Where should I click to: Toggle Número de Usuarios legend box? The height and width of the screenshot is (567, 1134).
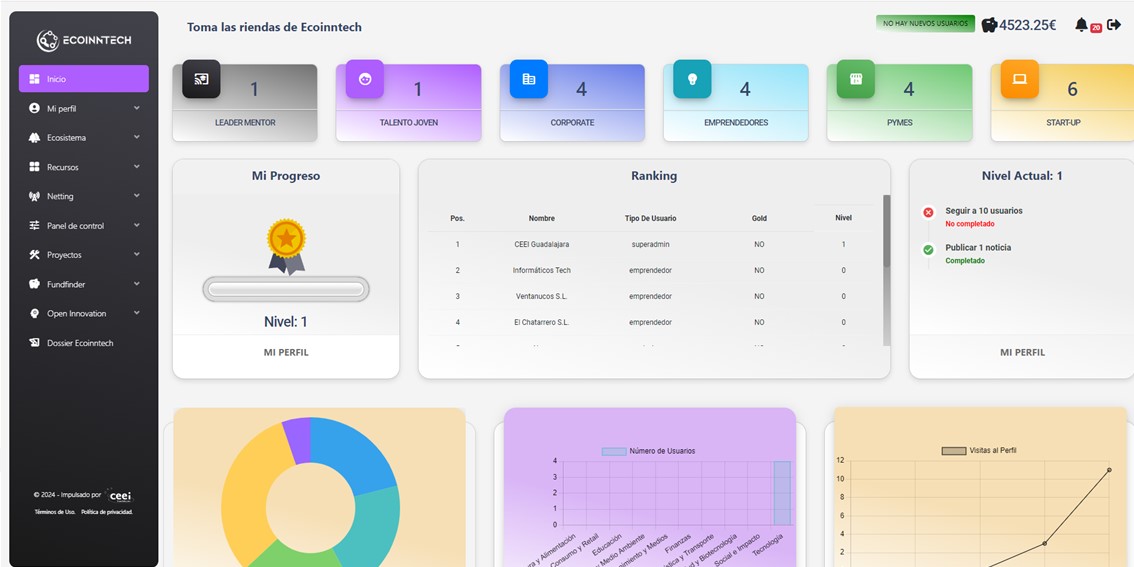[x=614, y=451]
